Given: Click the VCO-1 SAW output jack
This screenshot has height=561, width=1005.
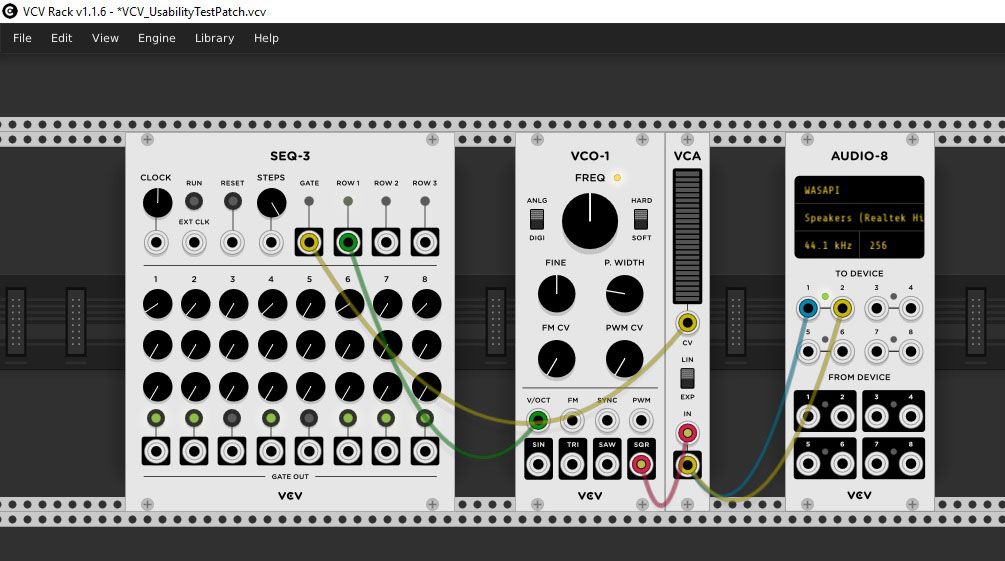Looking at the screenshot, I should pos(606,464).
